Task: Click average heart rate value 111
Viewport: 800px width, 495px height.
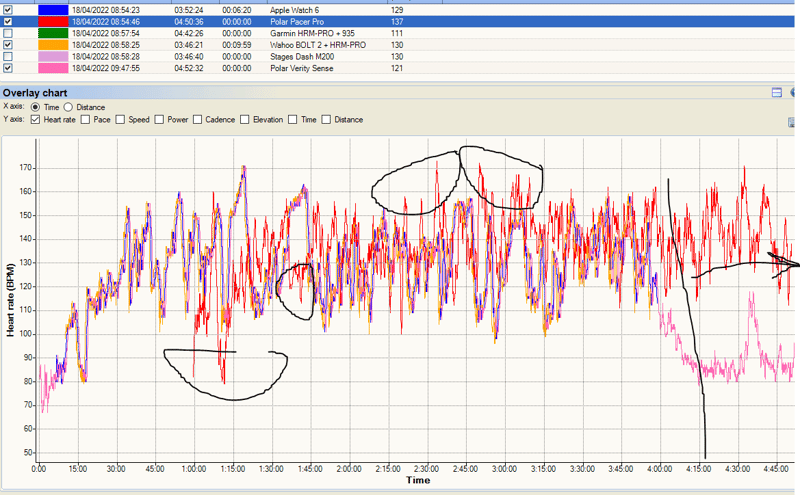Action: tap(397, 33)
